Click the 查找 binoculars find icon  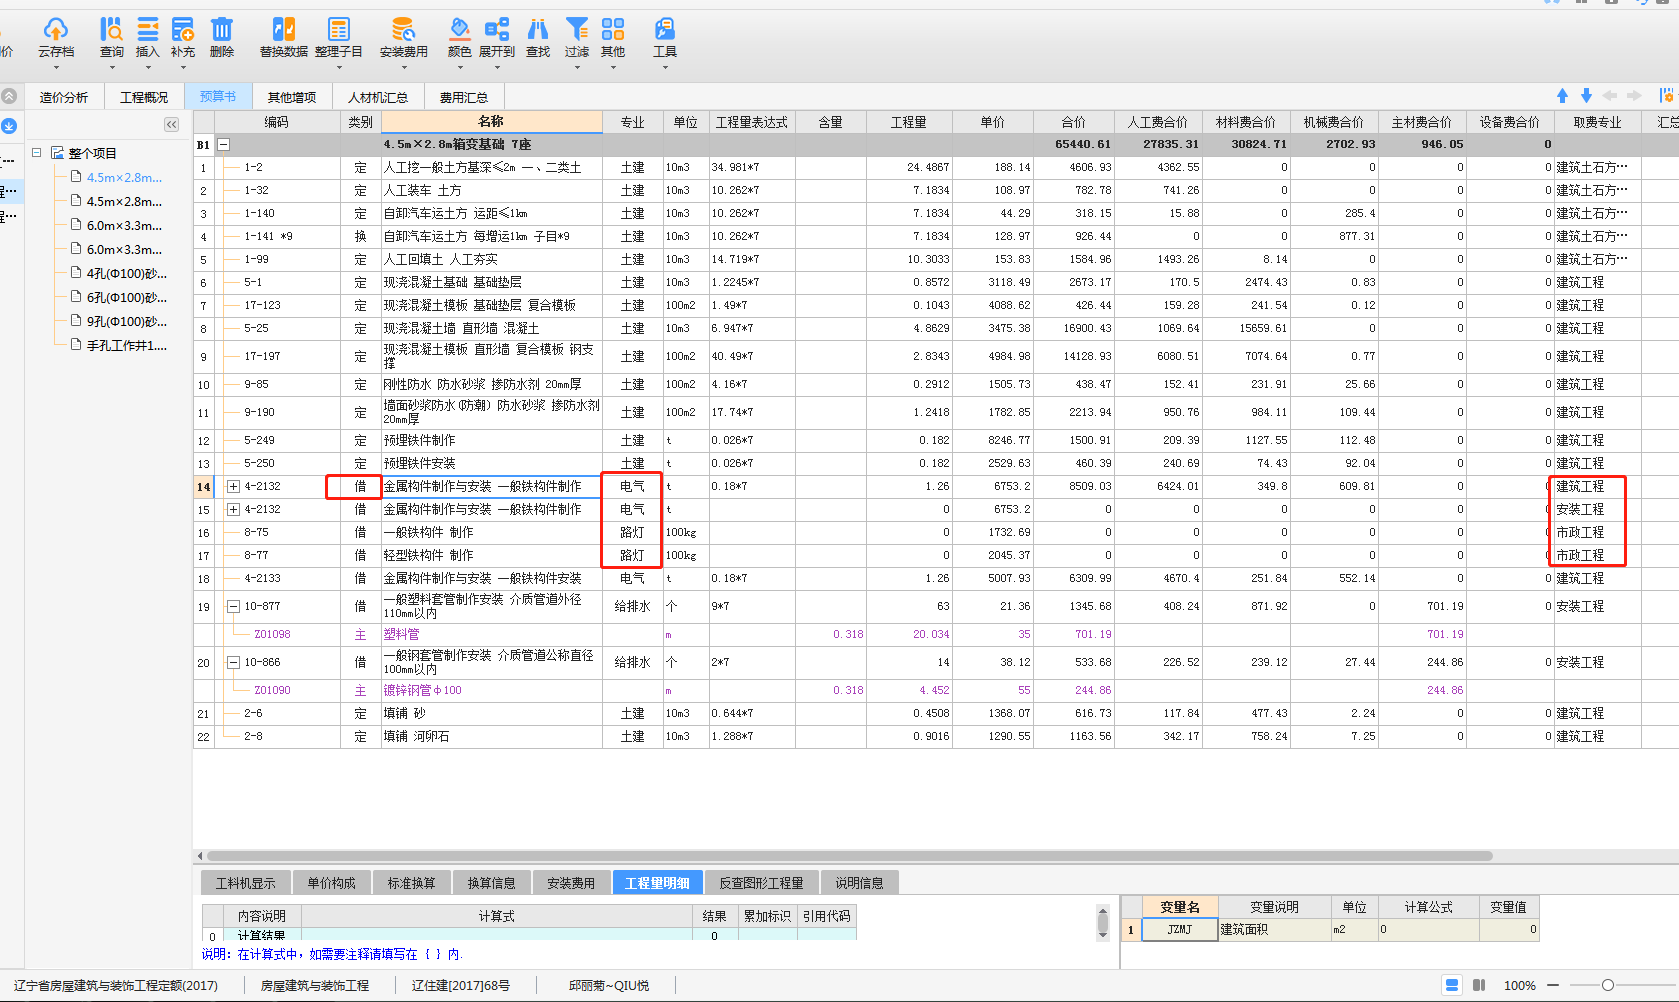pos(538,29)
